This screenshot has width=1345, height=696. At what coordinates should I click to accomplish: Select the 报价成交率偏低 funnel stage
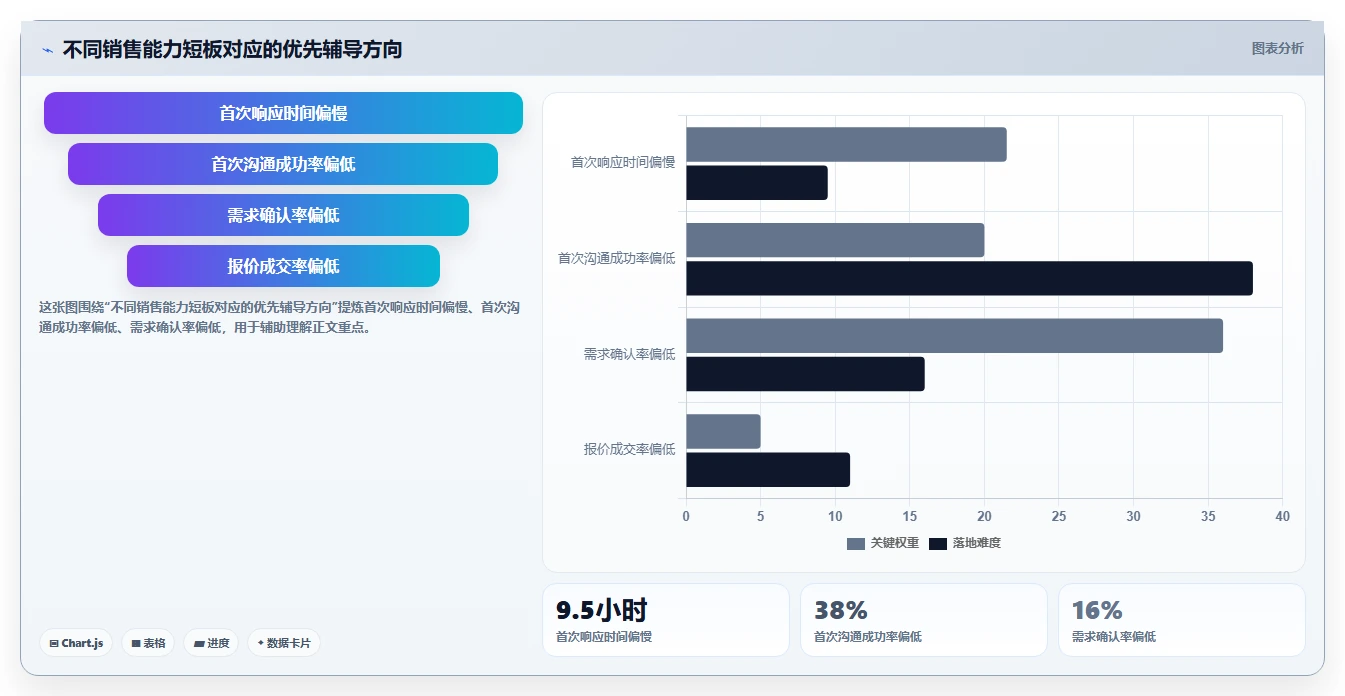pyautogui.click(x=283, y=266)
